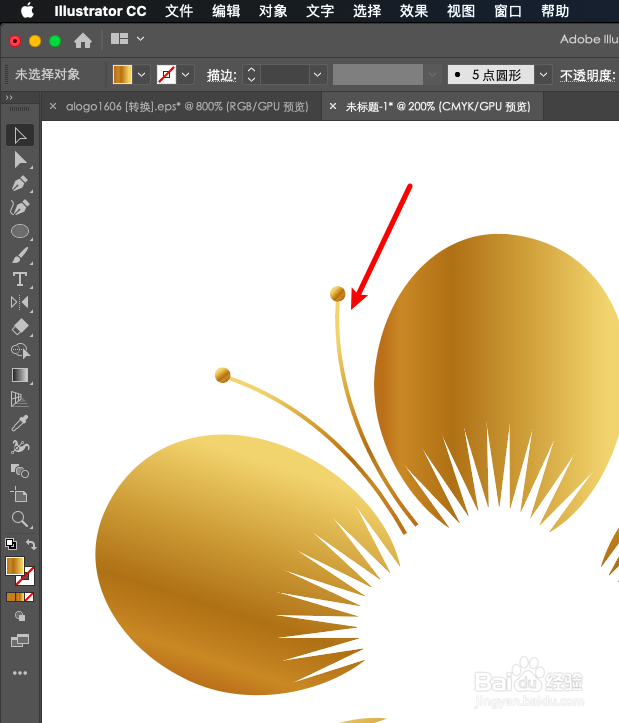Viewport: 619px width, 723px height.
Task: Open the 文件 menu
Action: coord(179,11)
